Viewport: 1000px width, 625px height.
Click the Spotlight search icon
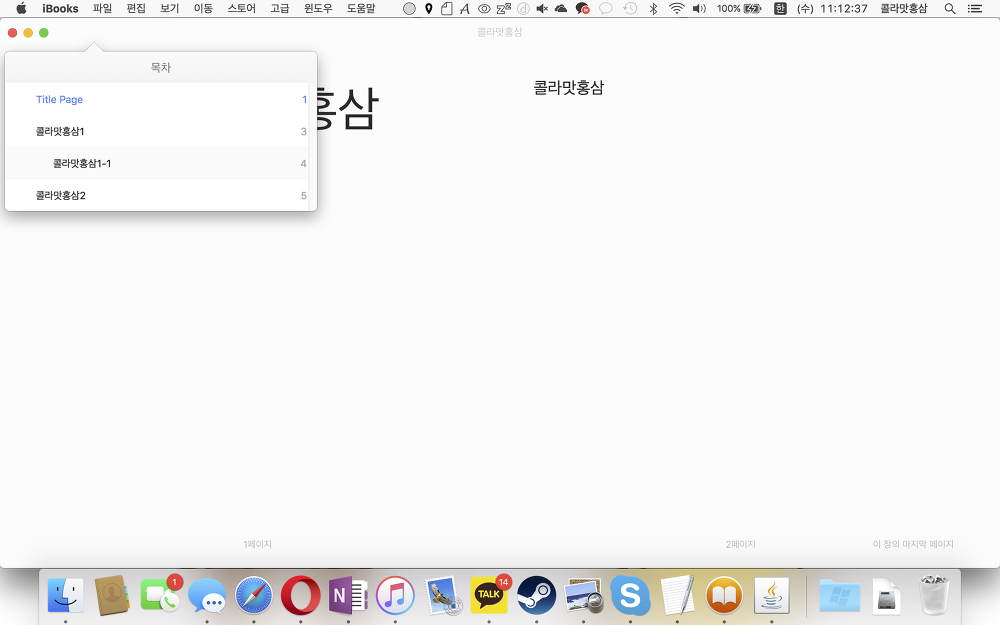pyautogui.click(x=949, y=8)
